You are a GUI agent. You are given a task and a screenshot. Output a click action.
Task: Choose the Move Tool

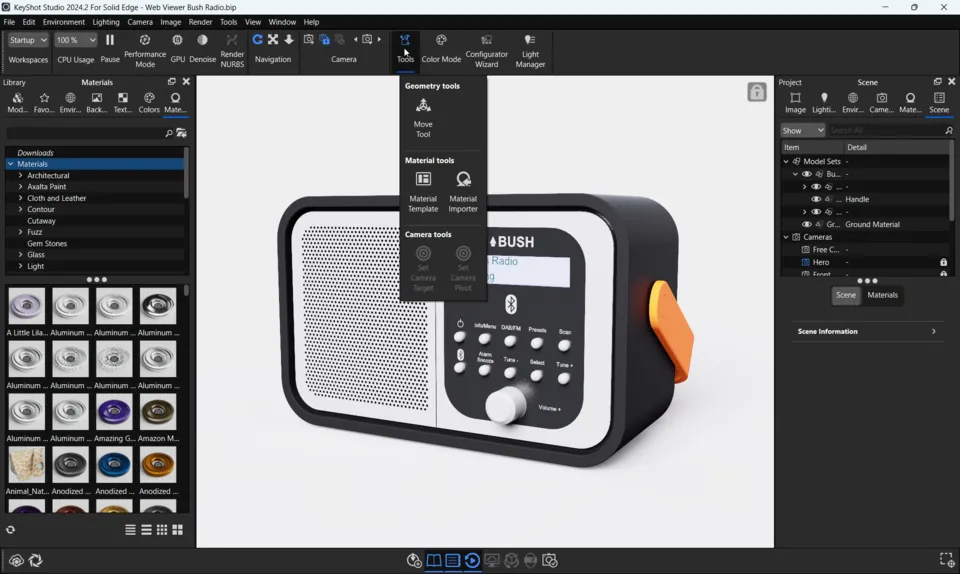423,118
